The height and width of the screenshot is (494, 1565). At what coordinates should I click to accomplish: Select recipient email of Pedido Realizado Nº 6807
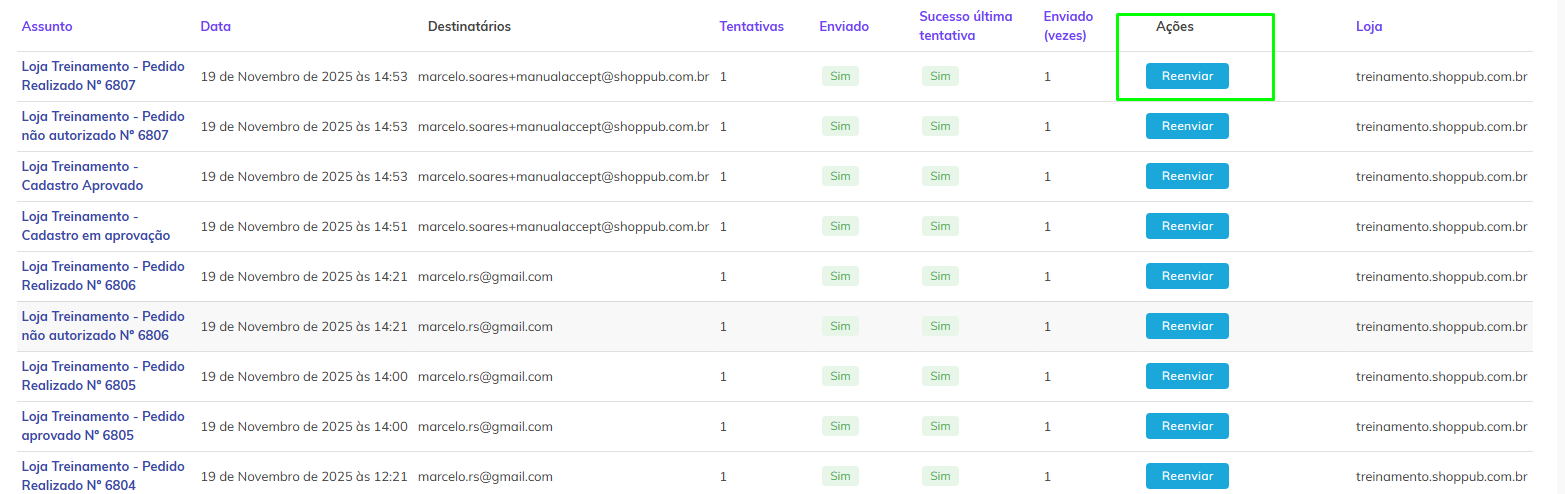pyautogui.click(x=563, y=76)
